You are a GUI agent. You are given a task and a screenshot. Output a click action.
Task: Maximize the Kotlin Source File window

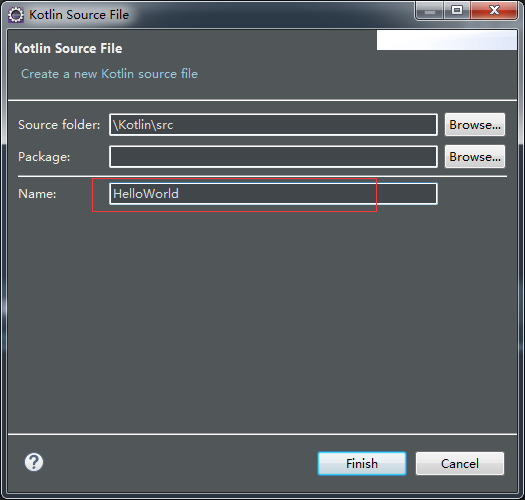457,11
